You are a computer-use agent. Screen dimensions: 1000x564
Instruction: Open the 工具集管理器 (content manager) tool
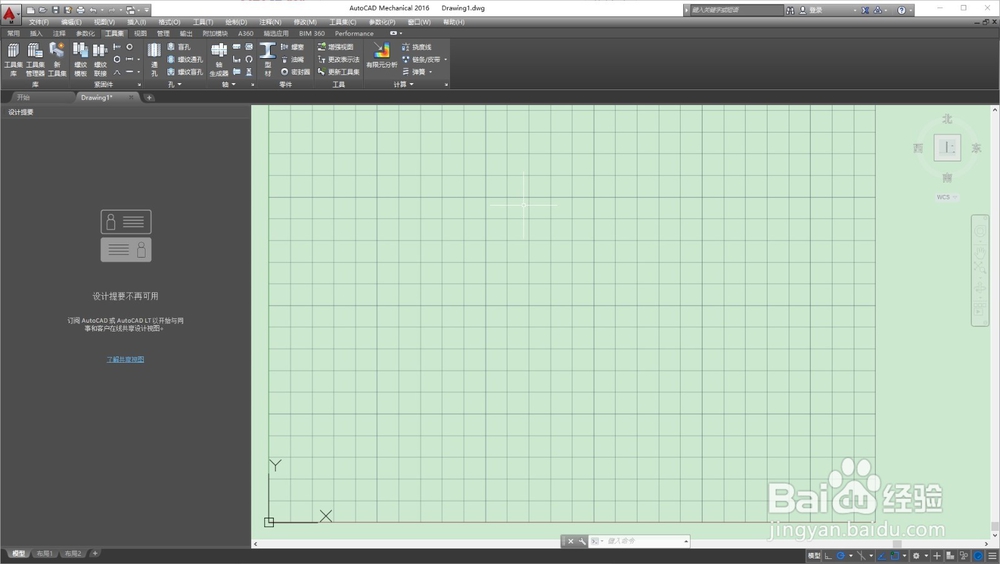(x=35, y=59)
